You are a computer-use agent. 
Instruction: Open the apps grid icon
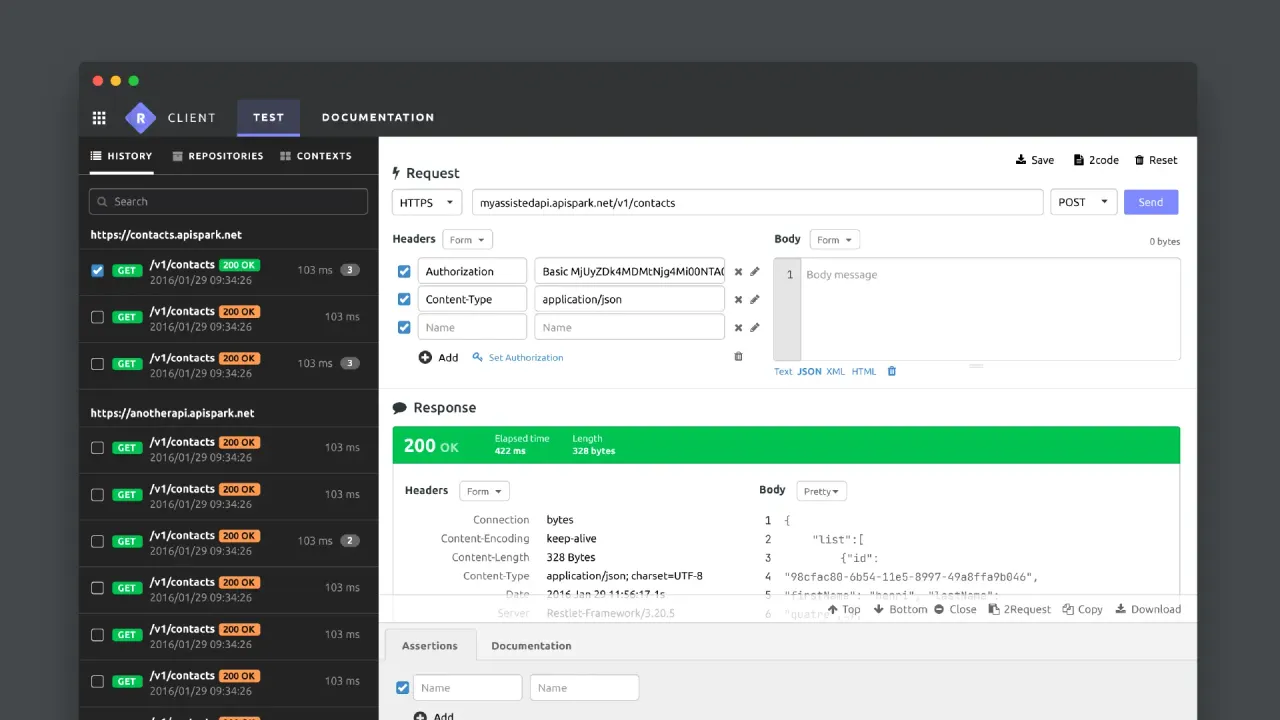[x=99, y=118]
